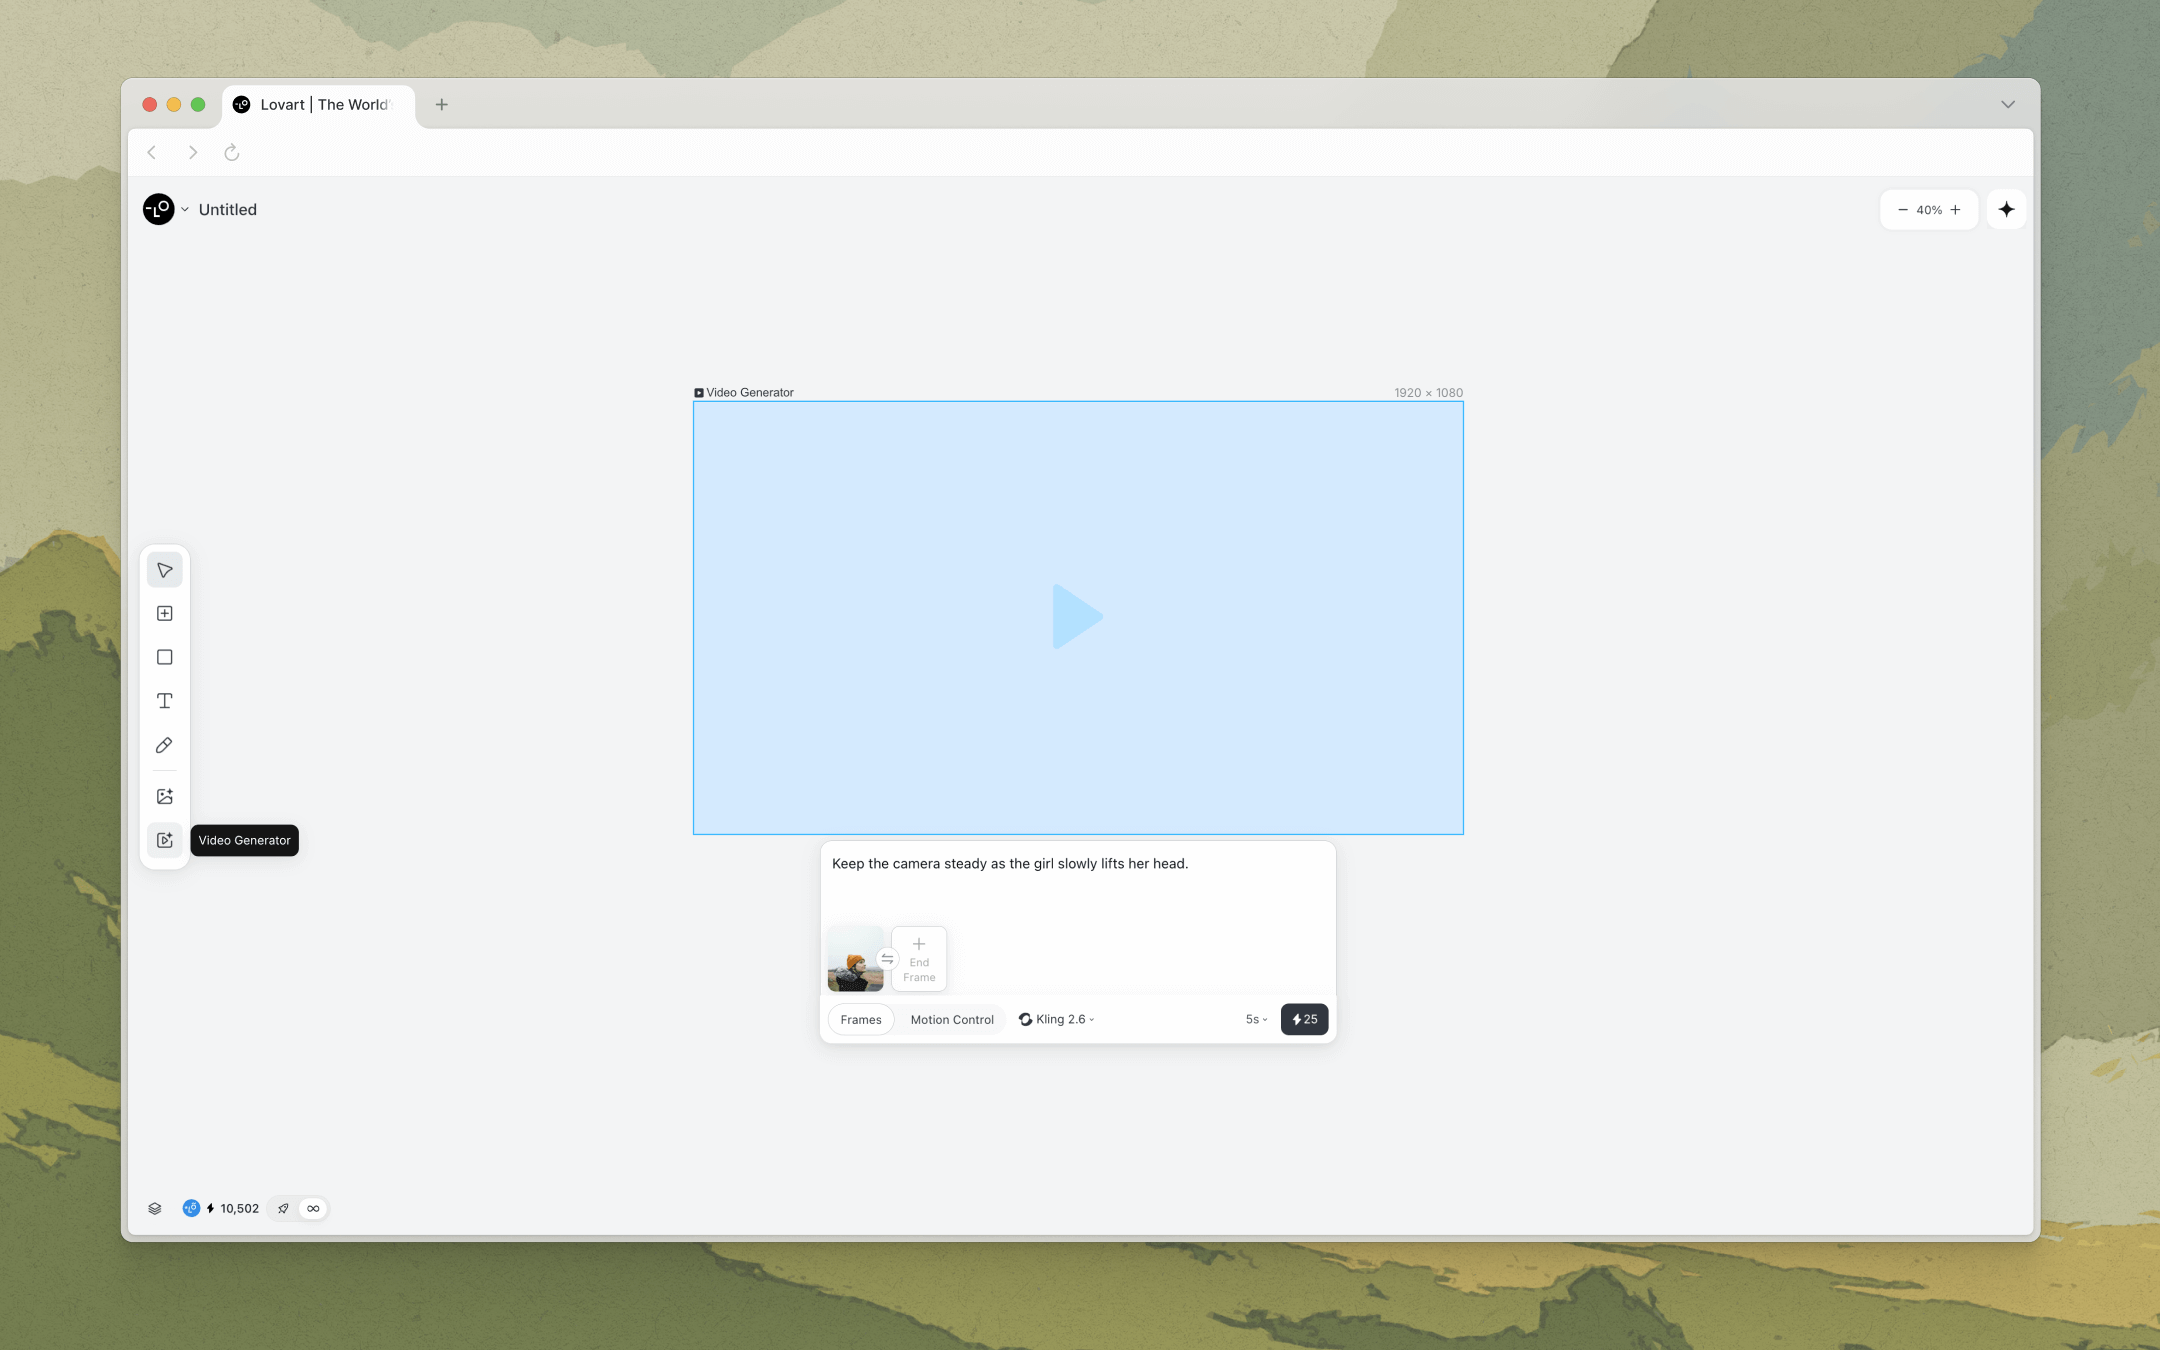Rename the Untitled project title

click(x=228, y=209)
